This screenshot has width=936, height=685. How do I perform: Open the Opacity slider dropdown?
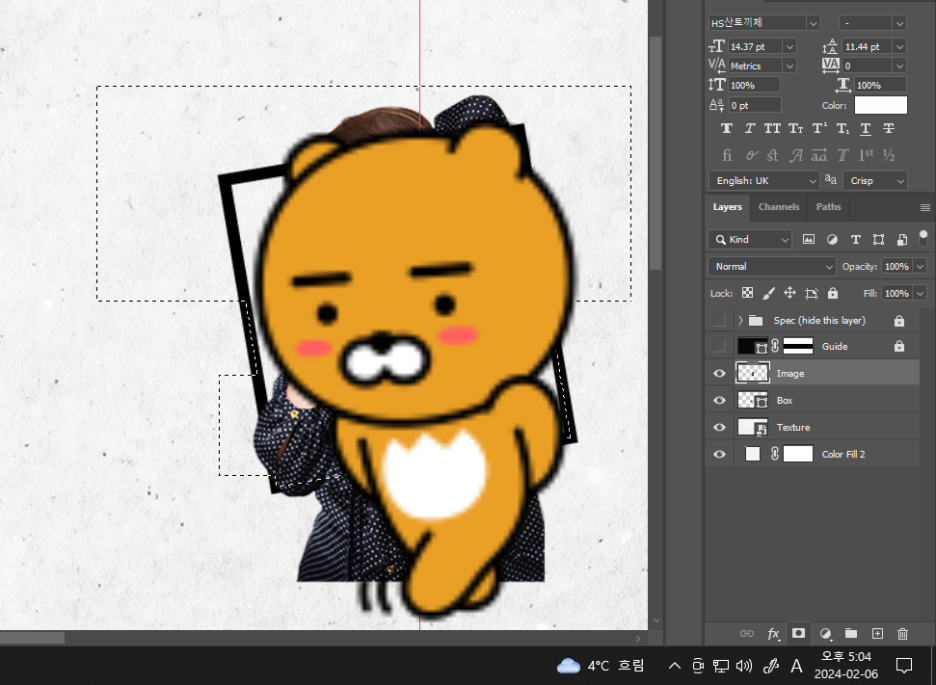(x=920, y=267)
